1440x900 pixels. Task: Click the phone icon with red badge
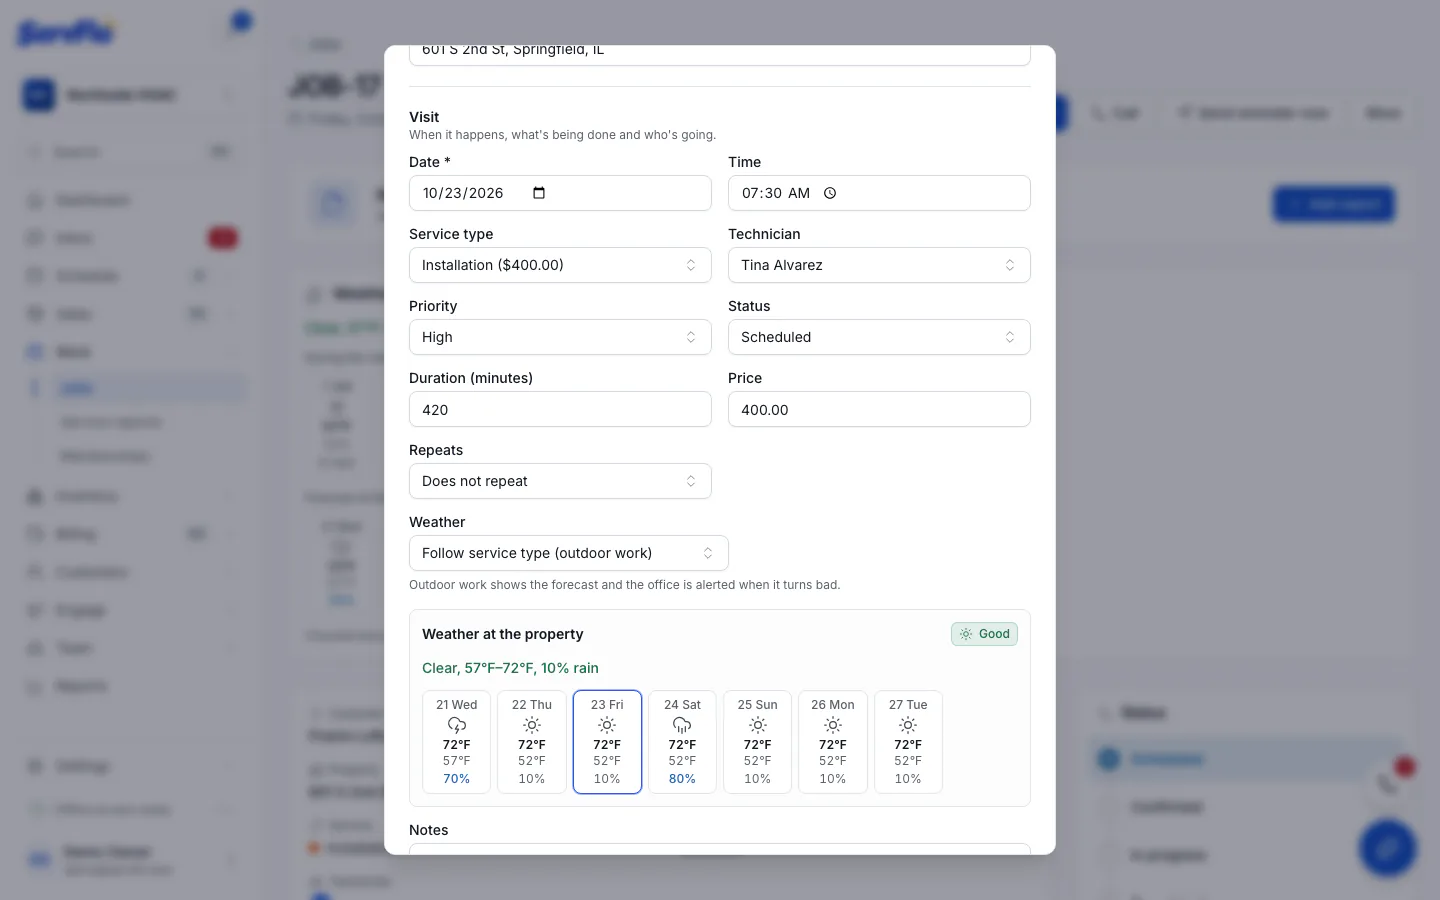click(1390, 782)
